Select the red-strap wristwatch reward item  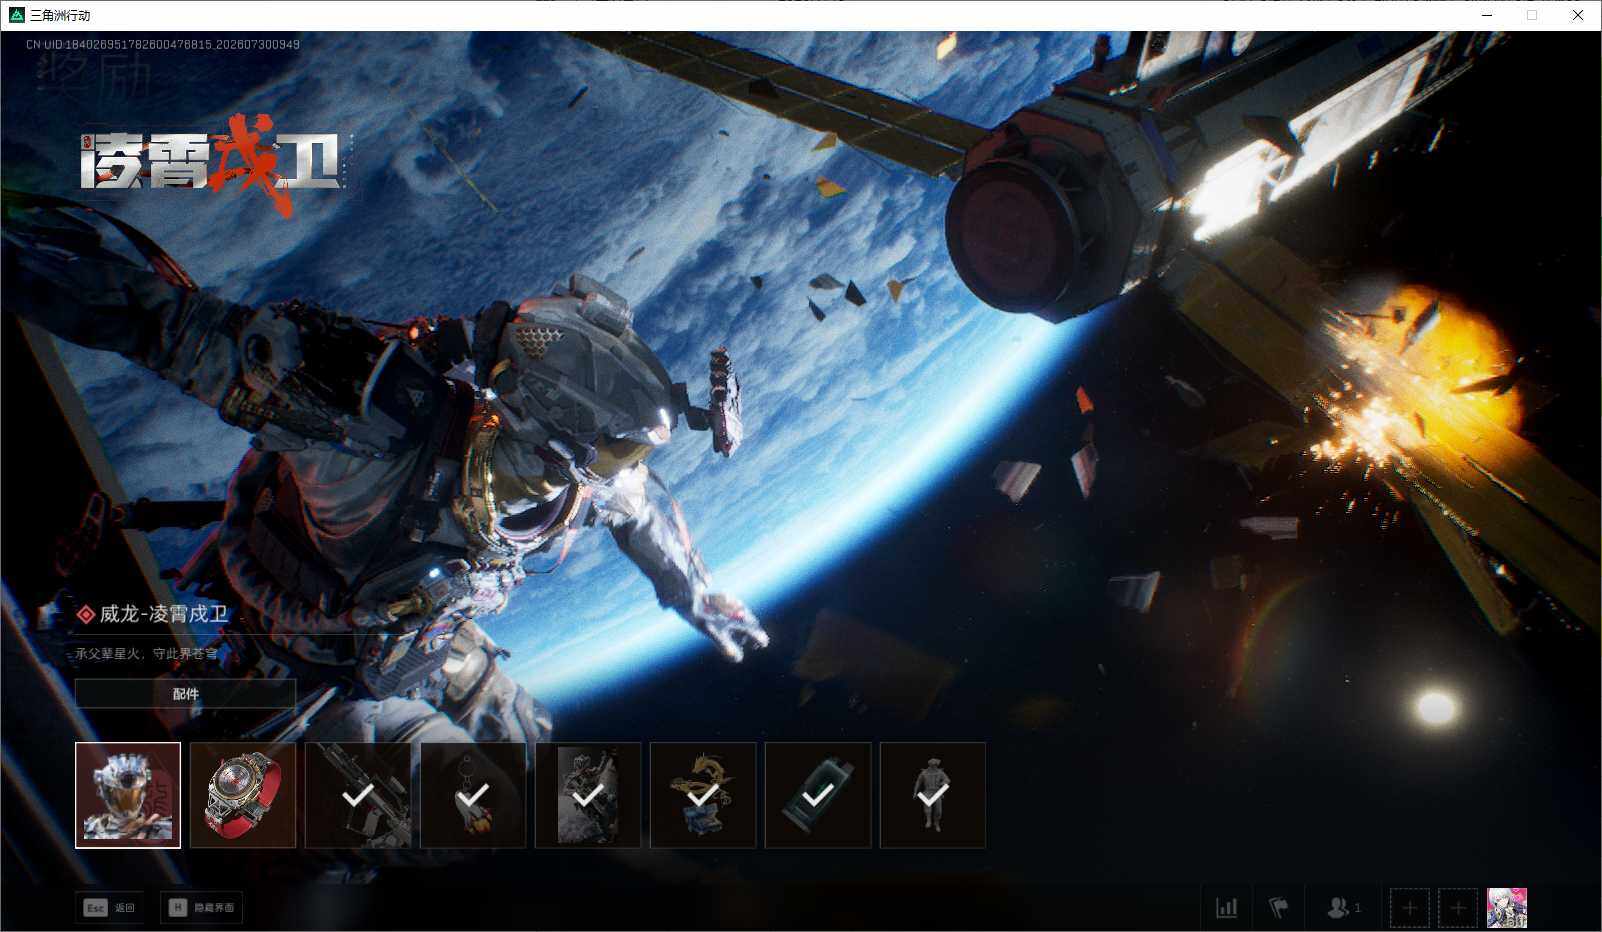(x=243, y=795)
